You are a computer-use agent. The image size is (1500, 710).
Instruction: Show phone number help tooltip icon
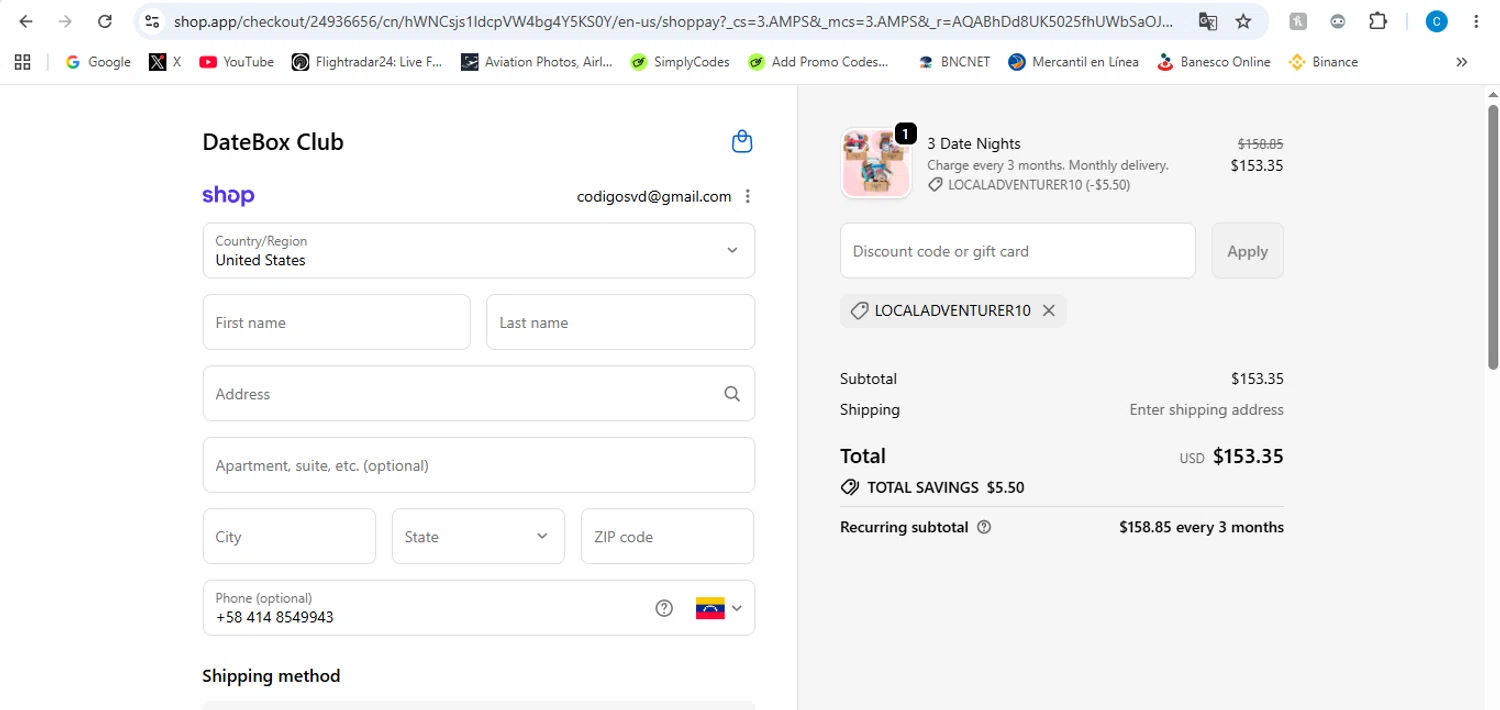[664, 608]
